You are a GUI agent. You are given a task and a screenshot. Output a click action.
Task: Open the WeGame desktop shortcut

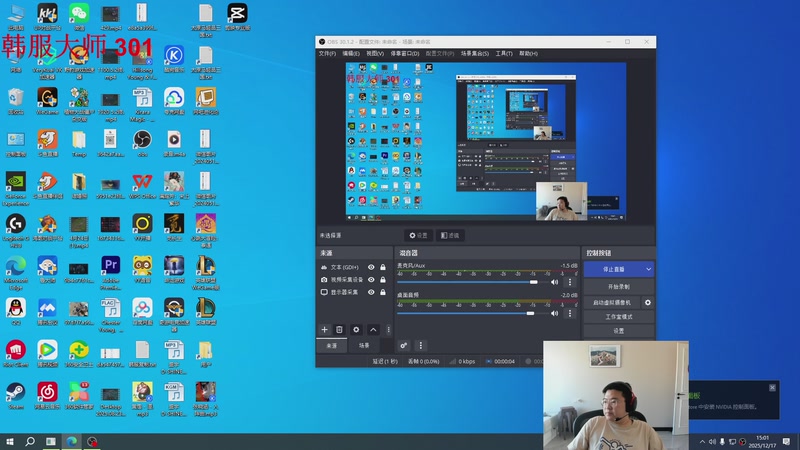click(47, 101)
